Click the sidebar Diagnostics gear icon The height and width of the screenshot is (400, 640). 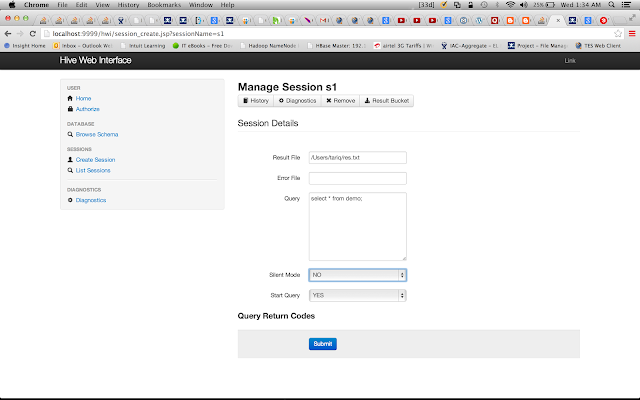coord(70,200)
